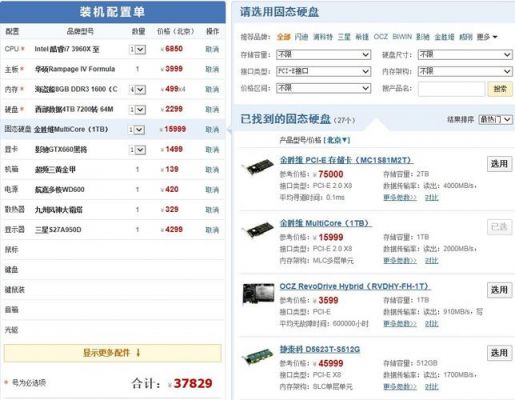Select the 鼠标 category row
The width and height of the screenshot is (515, 400).
[x=113, y=250]
